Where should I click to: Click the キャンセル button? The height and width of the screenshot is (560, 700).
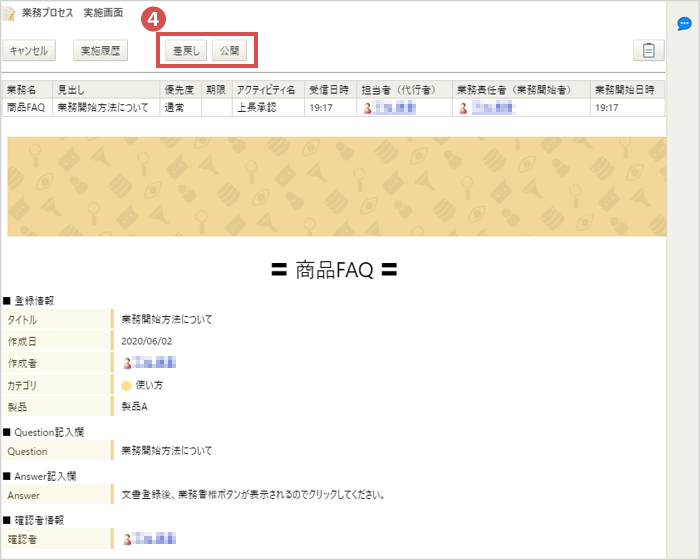click(x=29, y=50)
